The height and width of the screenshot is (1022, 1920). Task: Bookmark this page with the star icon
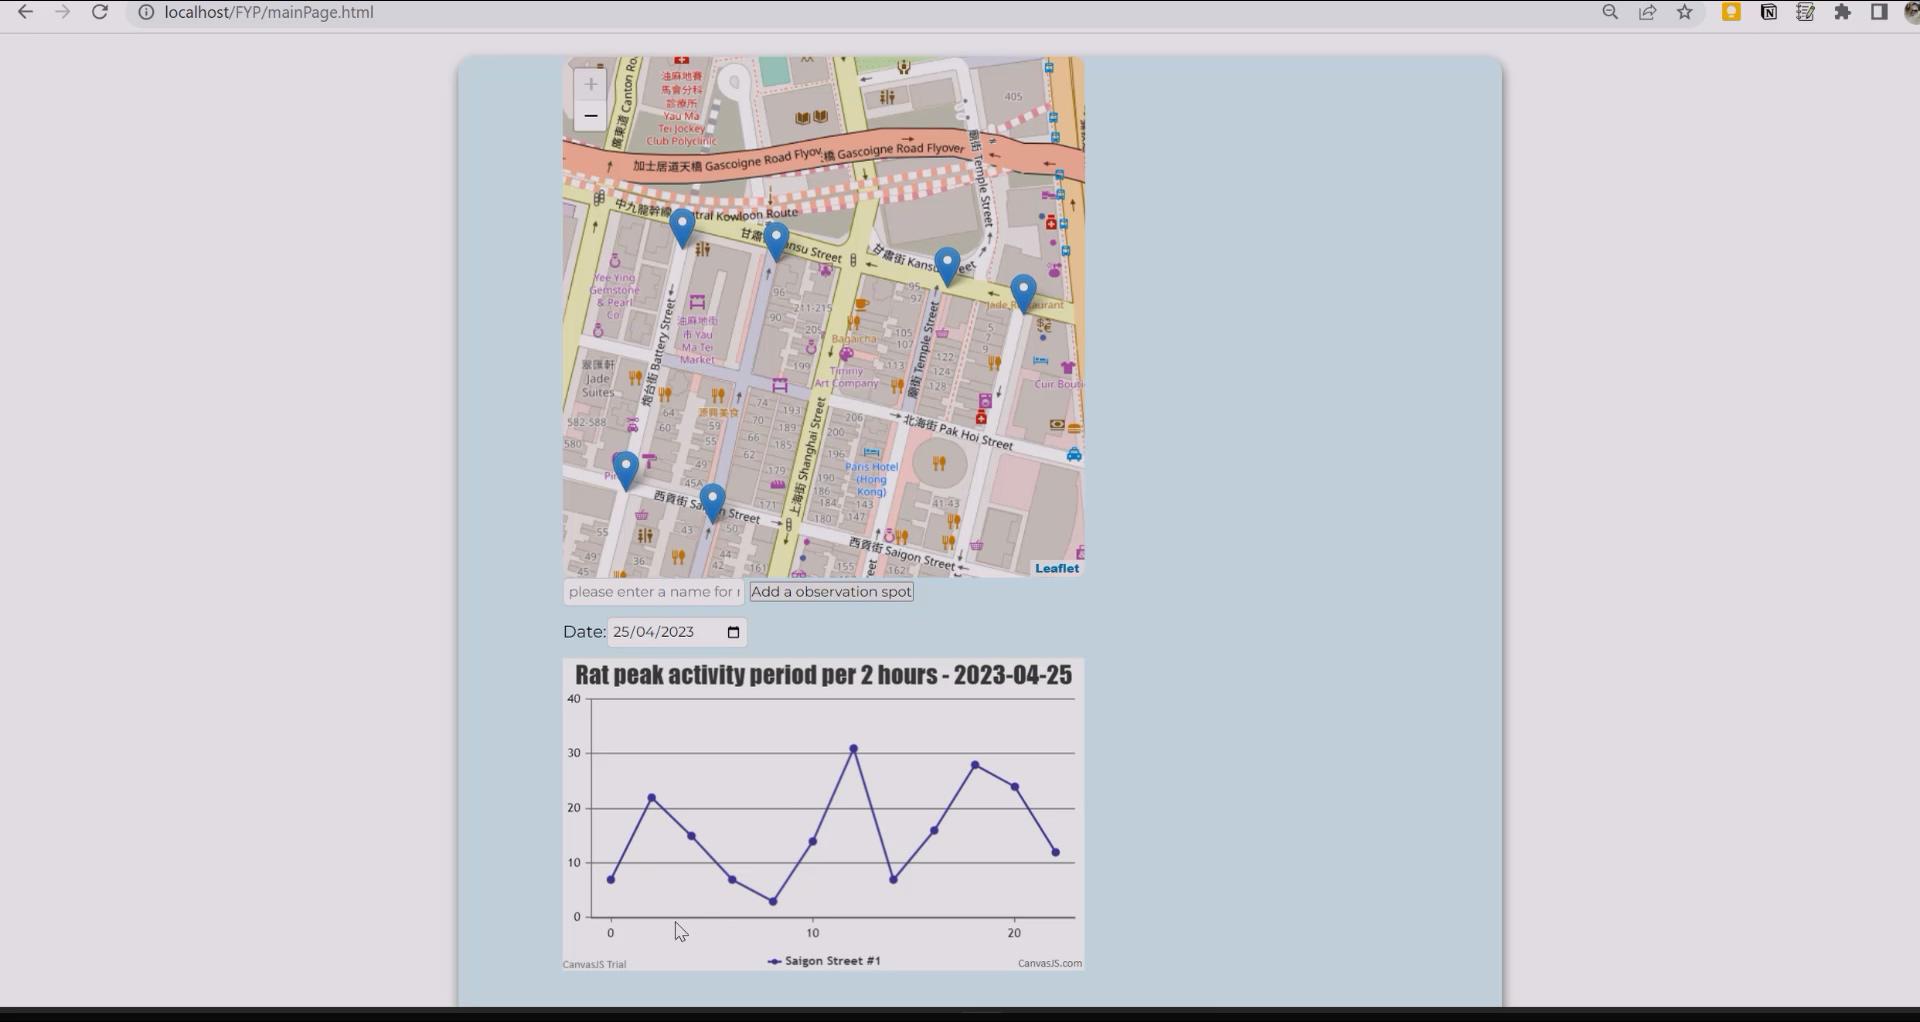(x=1685, y=12)
